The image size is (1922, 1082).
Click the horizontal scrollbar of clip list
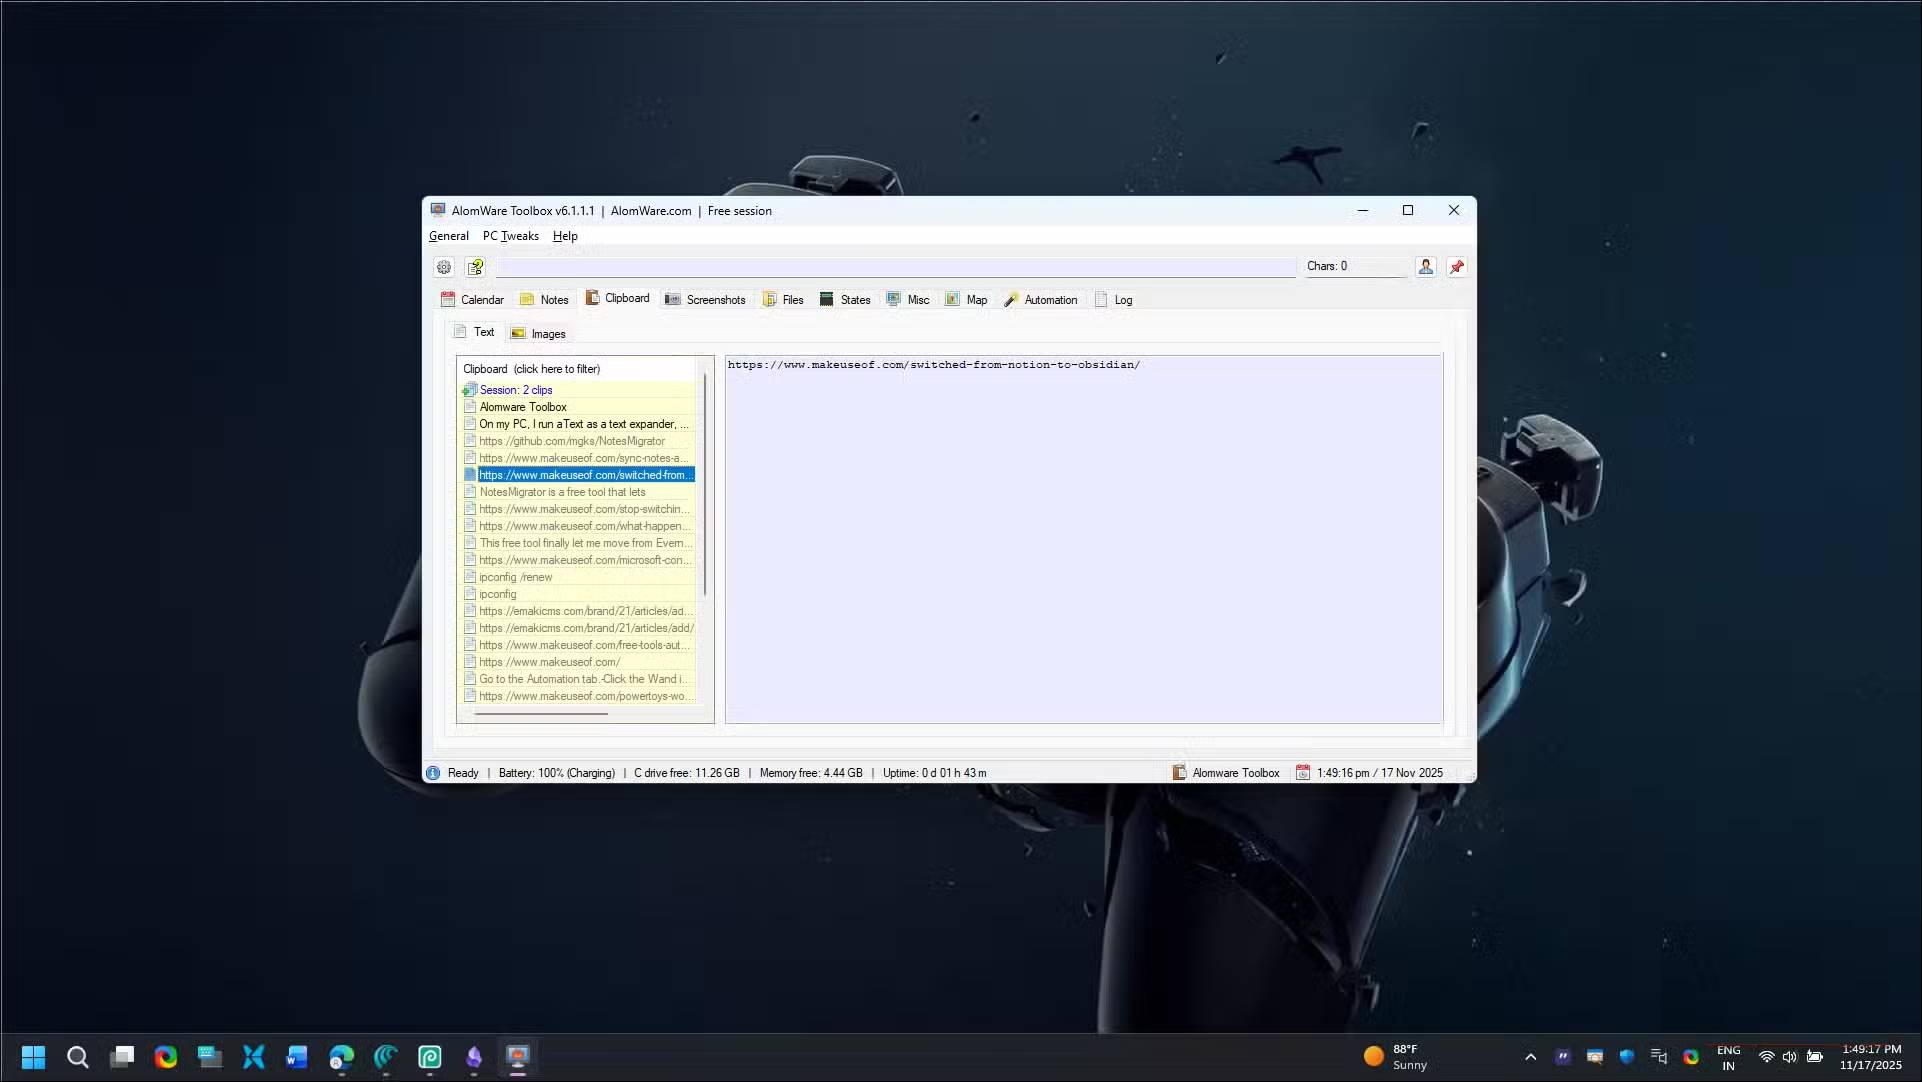point(541,714)
